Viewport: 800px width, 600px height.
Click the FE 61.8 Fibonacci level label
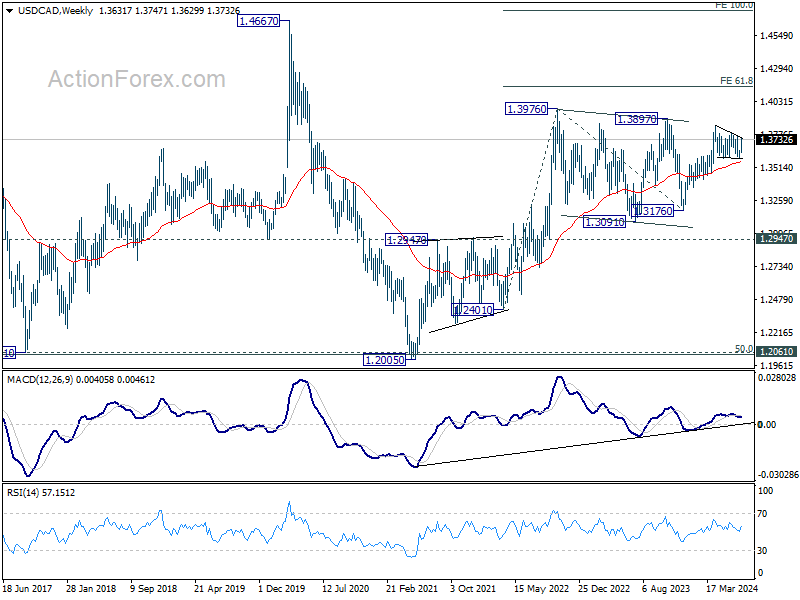click(736, 81)
